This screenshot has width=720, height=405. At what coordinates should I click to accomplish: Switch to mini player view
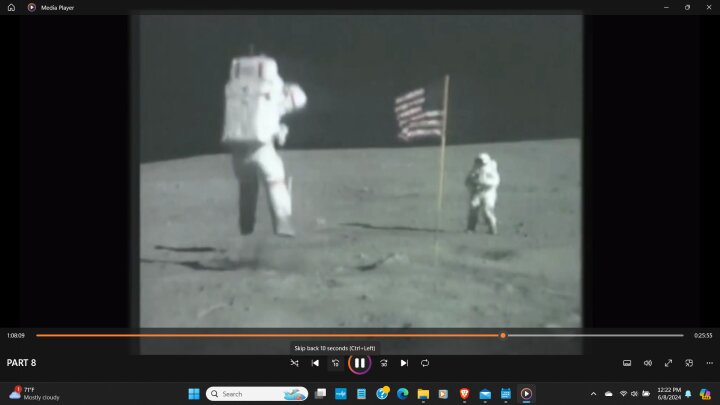(689, 363)
